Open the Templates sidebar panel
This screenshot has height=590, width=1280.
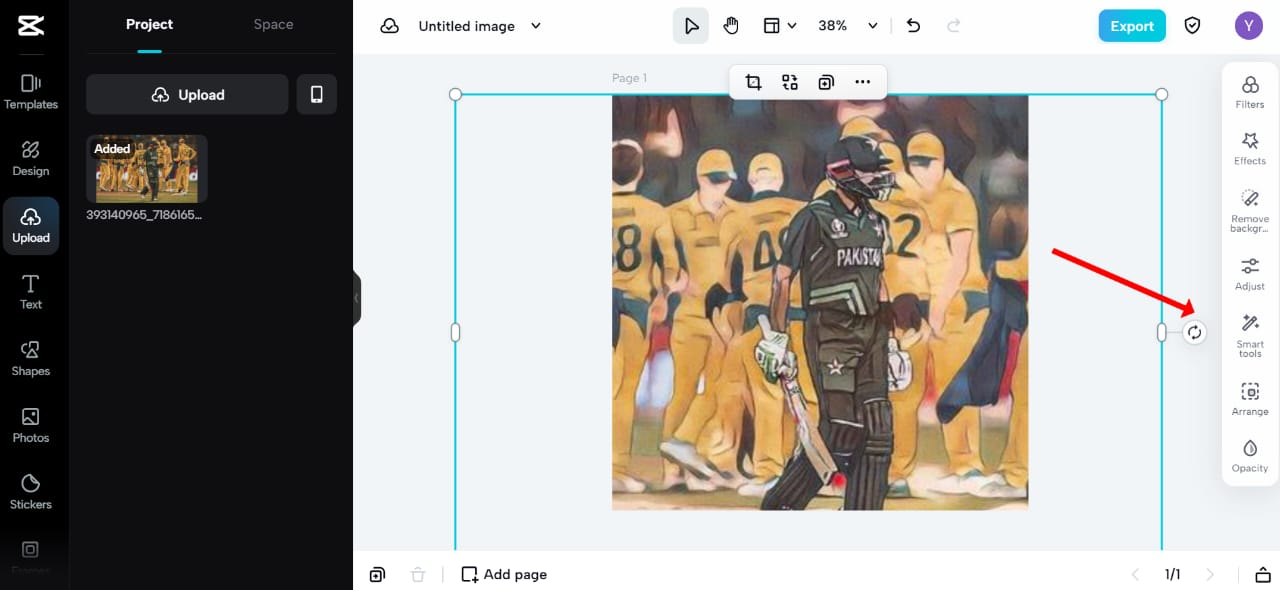pyautogui.click(x=31, y=91)
